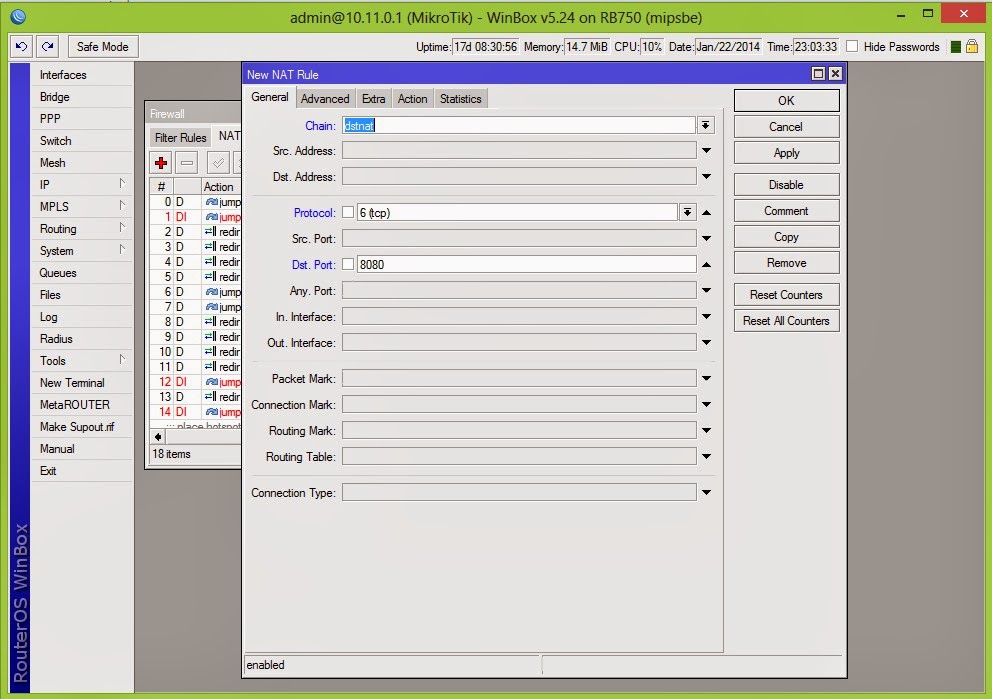
Task: Expand the Dst. Address field
Action: click(x=707, y=176)
